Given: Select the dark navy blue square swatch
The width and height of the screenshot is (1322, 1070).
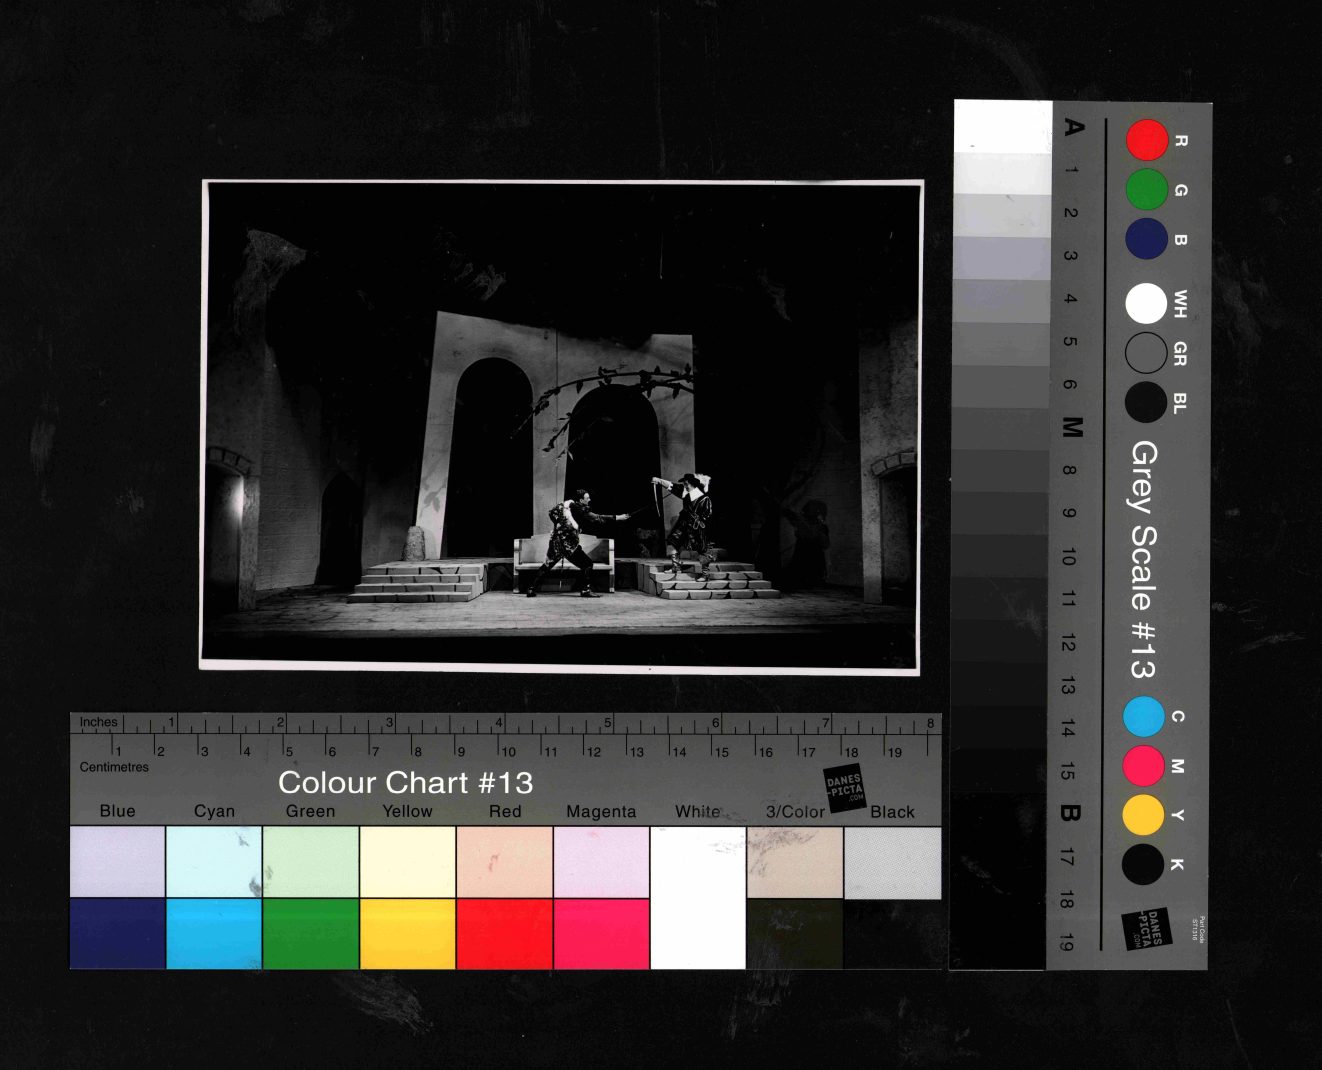Looking at the screenshot, I should point(117,933).
